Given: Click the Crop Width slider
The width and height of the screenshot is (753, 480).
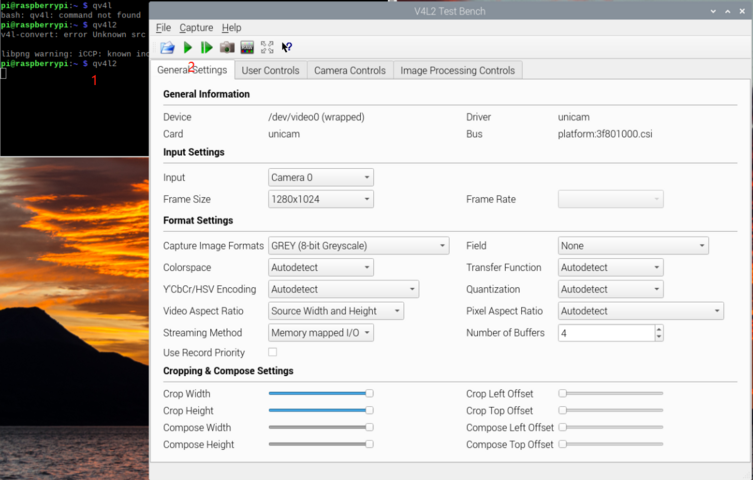Looking at the screenshot, I should 320,394.
